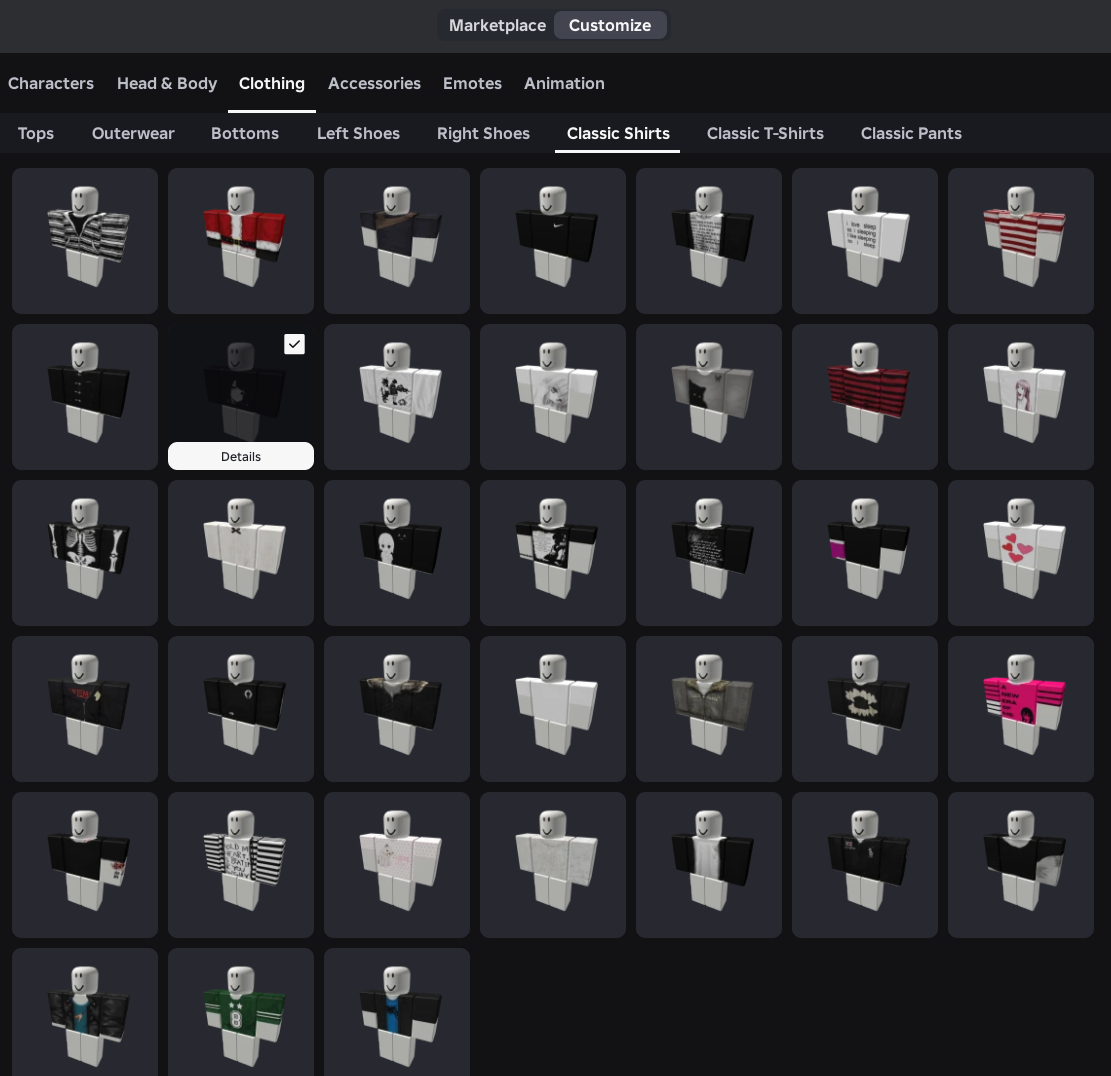Open the Accessories tab
The image size is (1111, 1076).
click(x=374, y=83)
